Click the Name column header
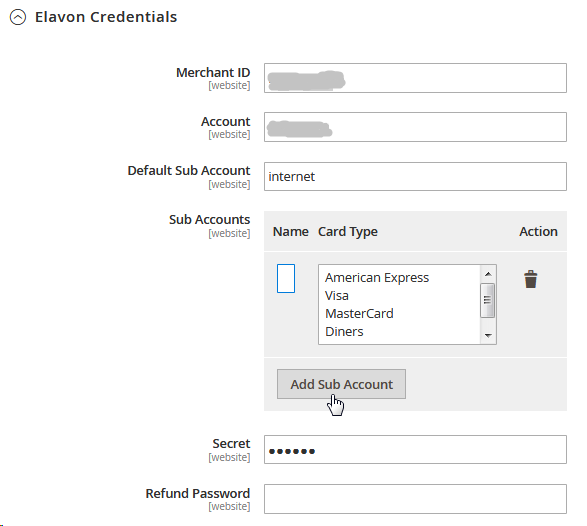The height and width of the screenshot is (526, 587). [x=291, y=232]
